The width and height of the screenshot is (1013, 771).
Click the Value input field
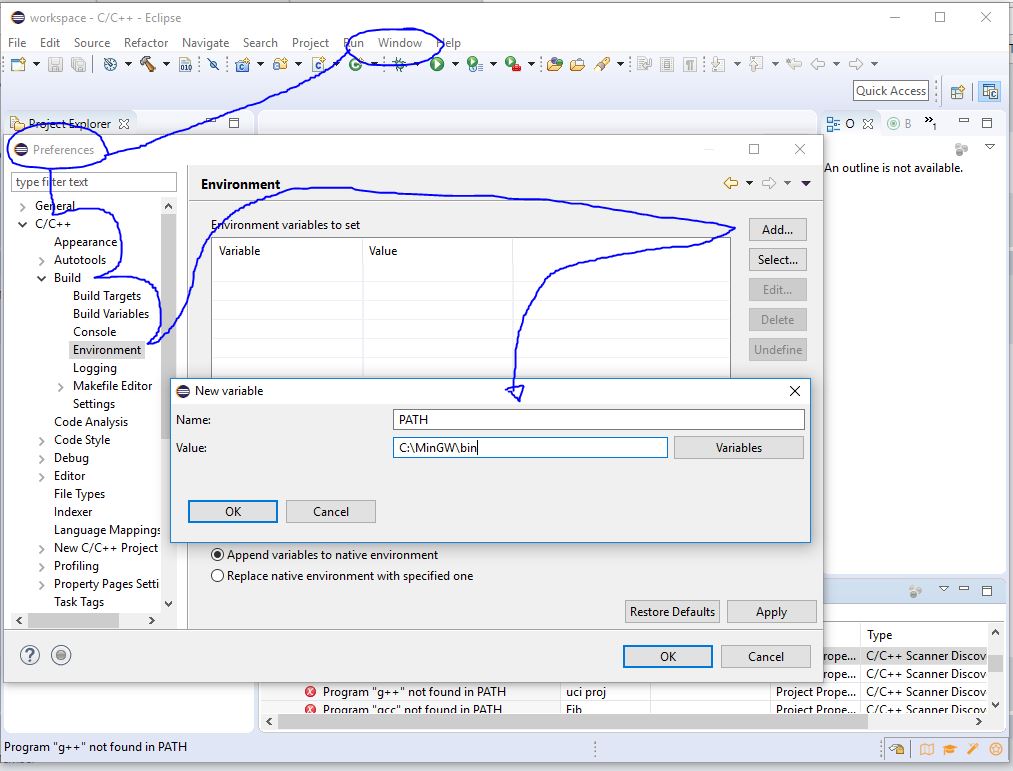click(530, 448)
